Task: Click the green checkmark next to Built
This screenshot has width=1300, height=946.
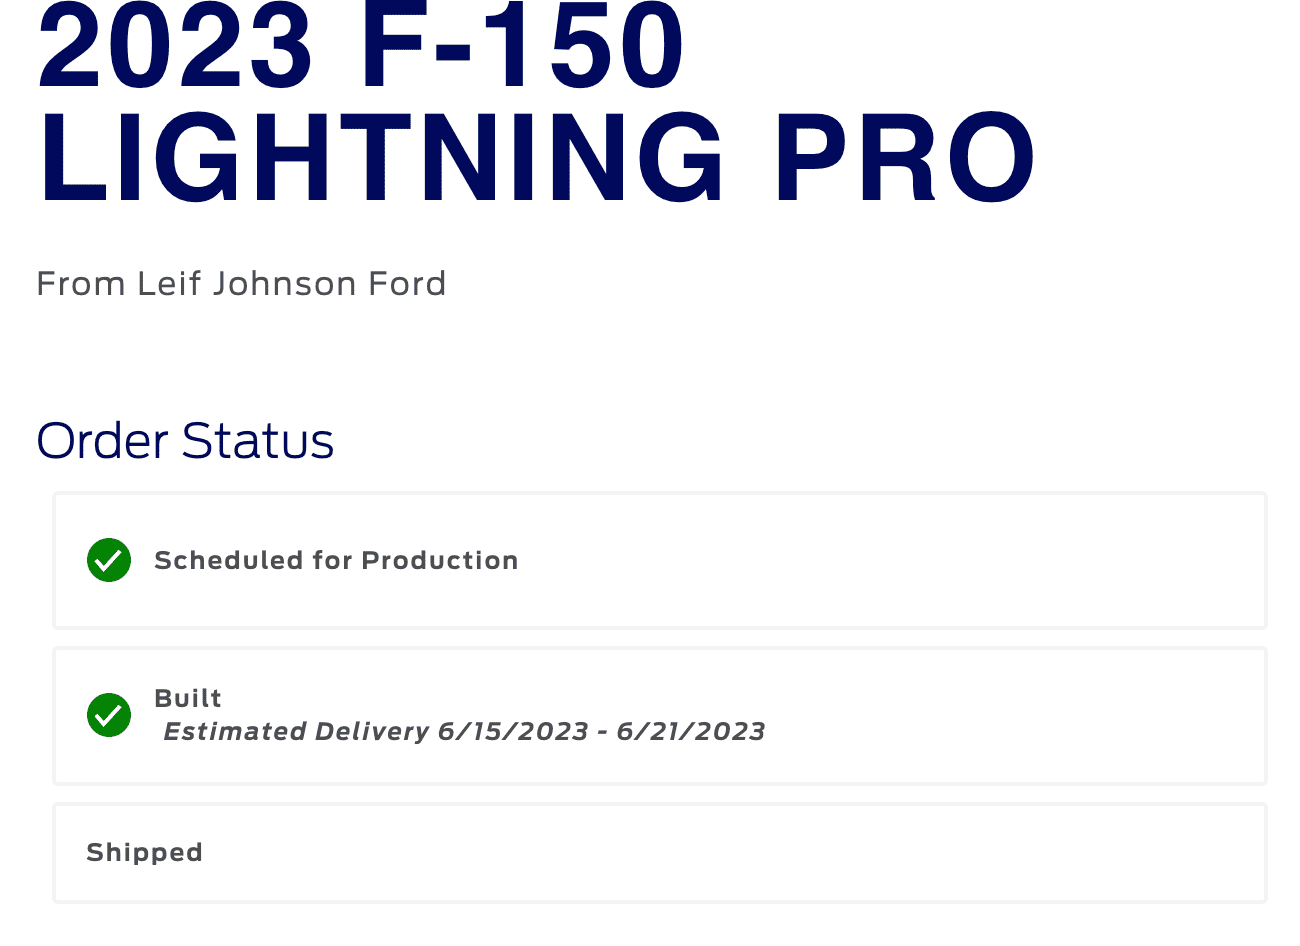Action: 109,715
